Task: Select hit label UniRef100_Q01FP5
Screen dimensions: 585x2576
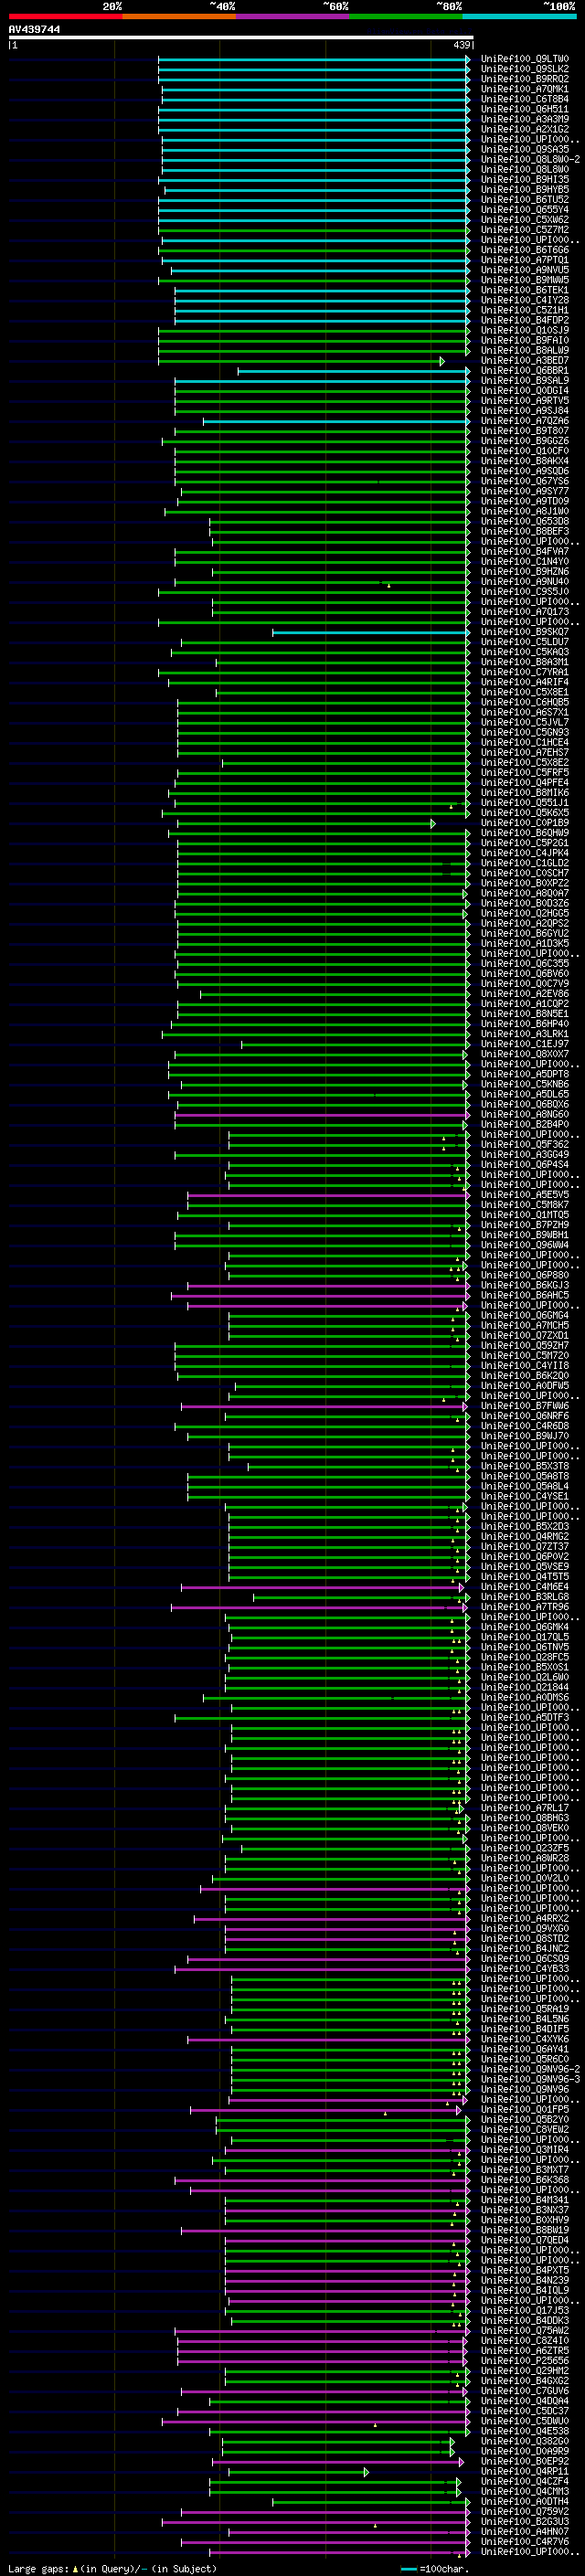Action: (524, 2109)
